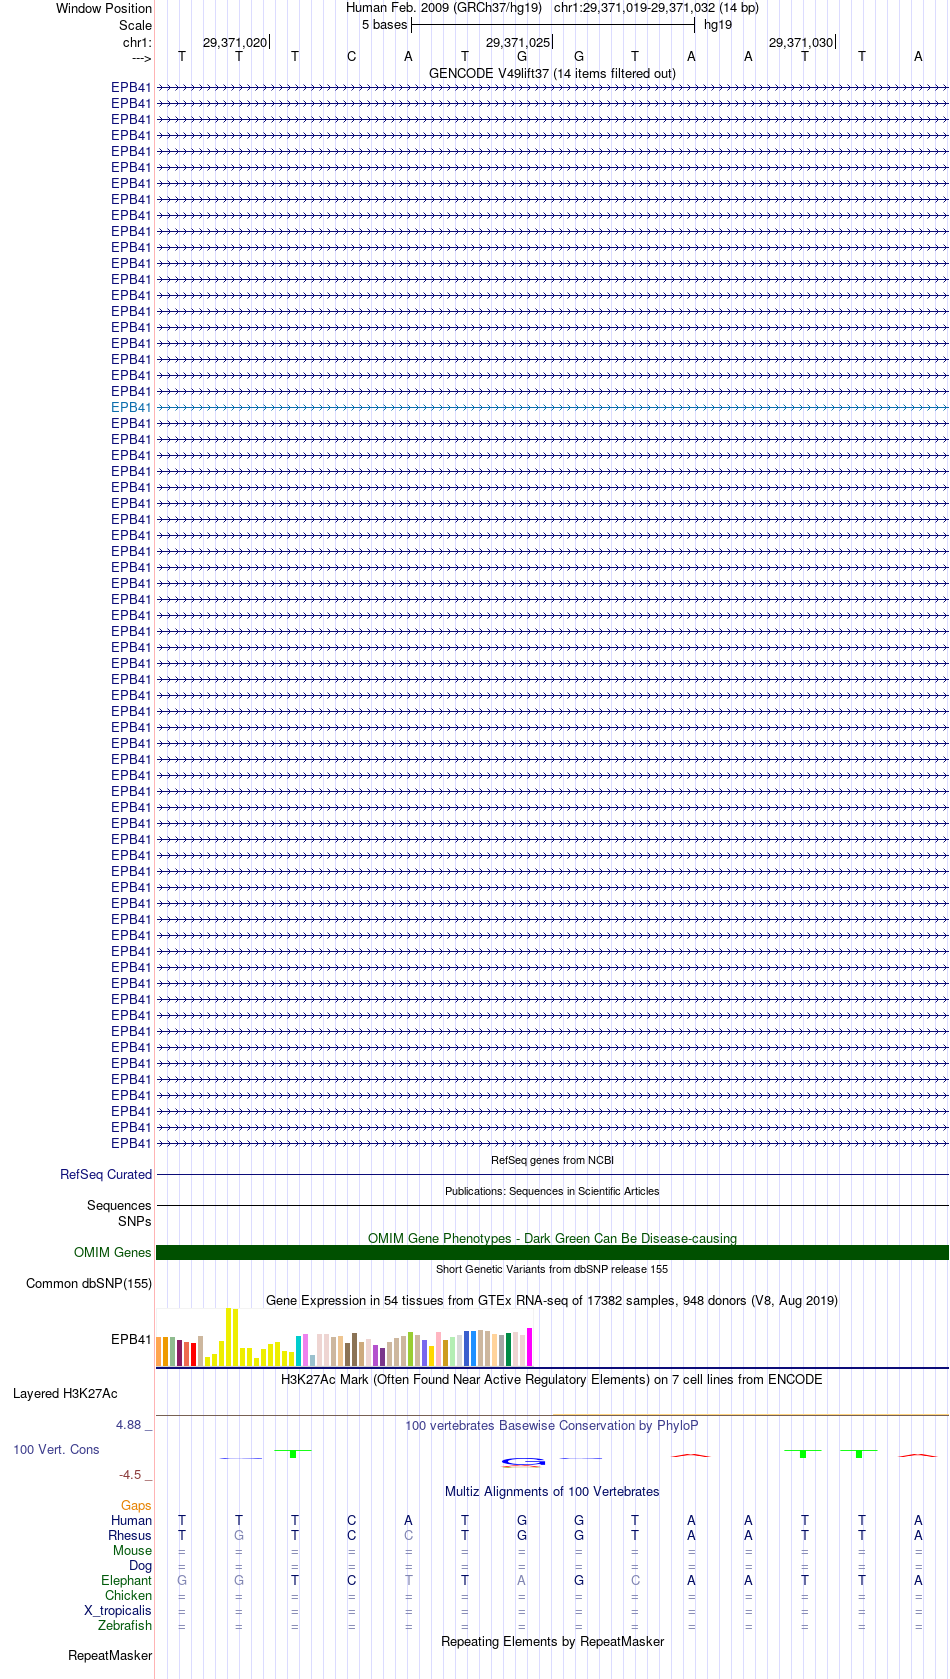Click the ---> sequence direction arrow
This screenshot has width=950, height=1679.
(141, 58)
